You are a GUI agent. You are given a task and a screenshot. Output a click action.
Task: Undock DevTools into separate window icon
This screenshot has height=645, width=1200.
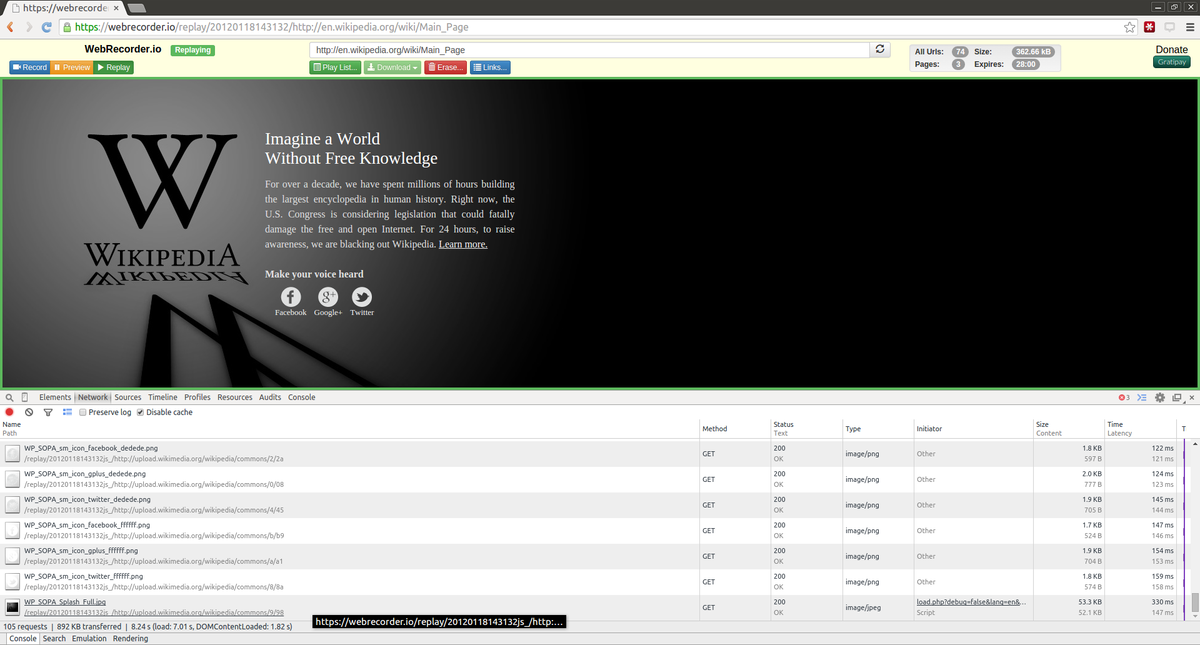click(x=1177, y=397)
